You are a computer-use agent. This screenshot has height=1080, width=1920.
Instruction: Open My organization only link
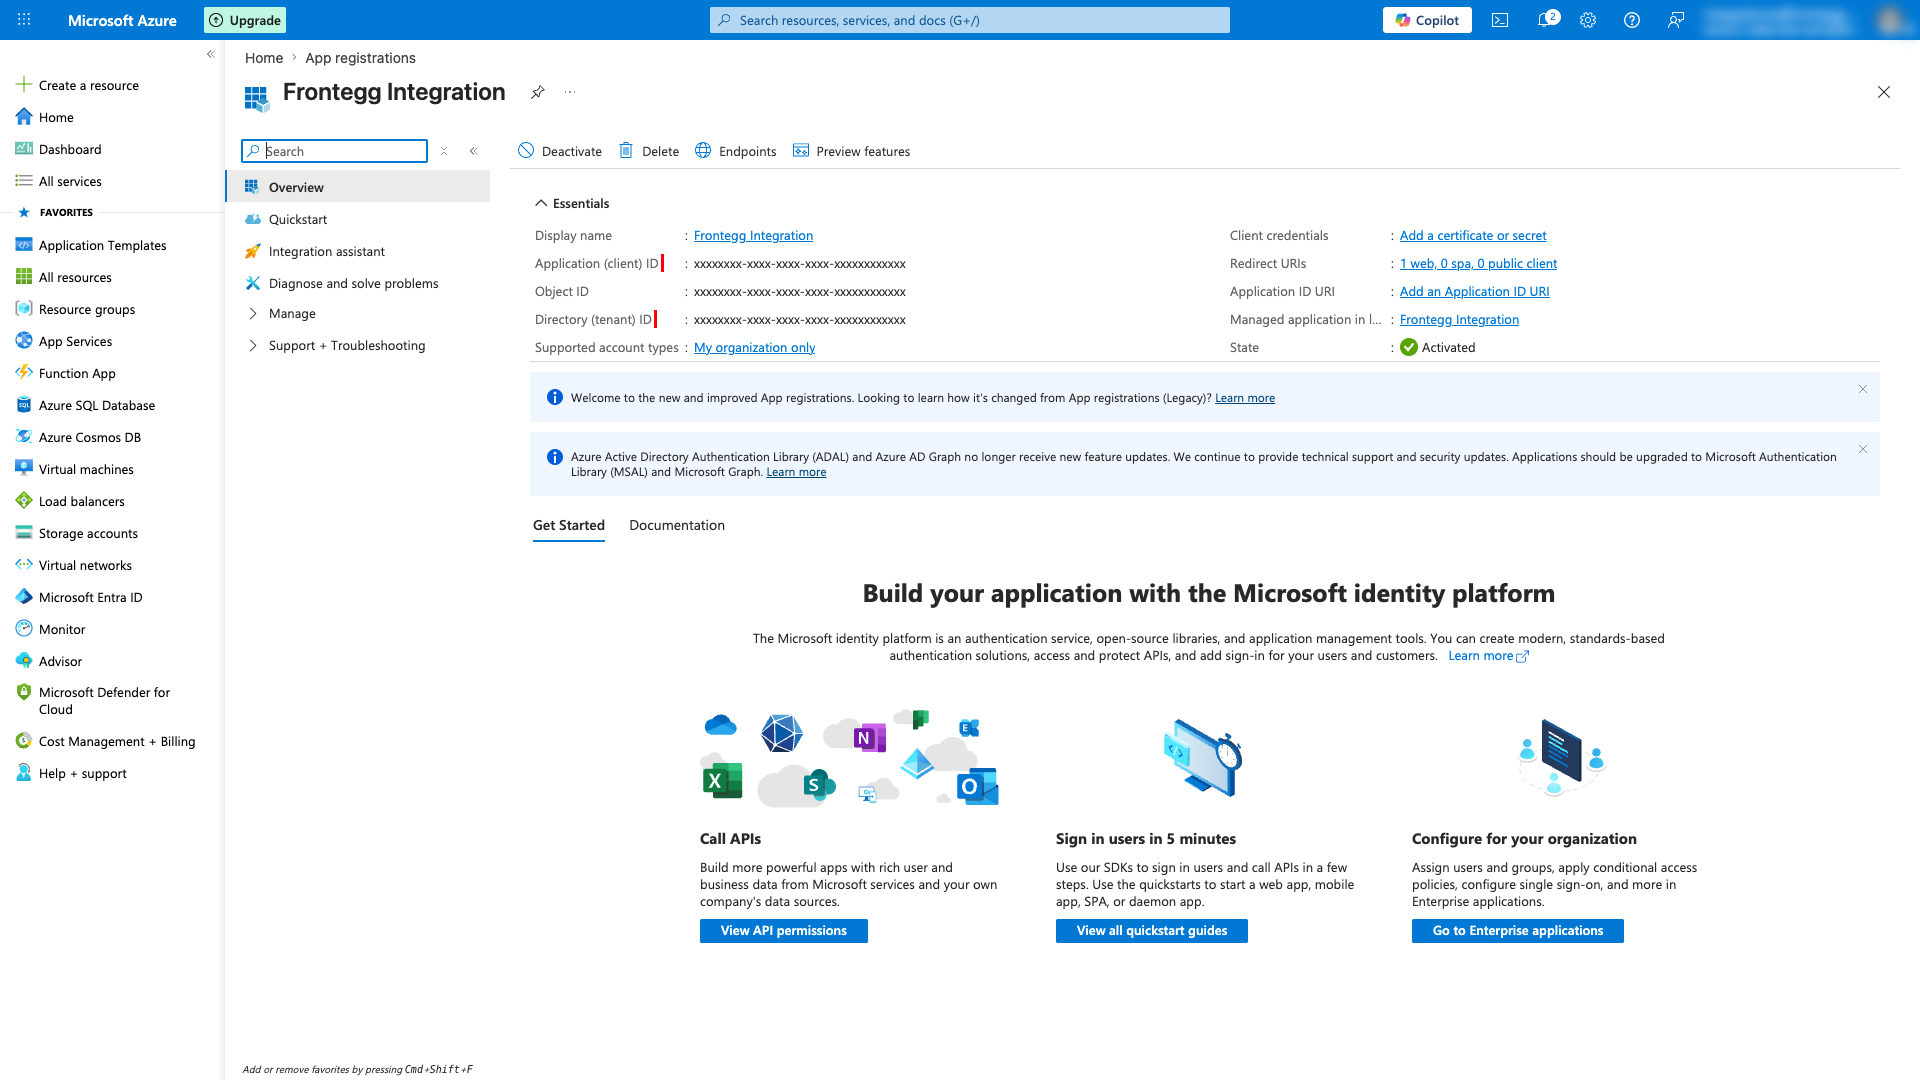pos(755,348)
